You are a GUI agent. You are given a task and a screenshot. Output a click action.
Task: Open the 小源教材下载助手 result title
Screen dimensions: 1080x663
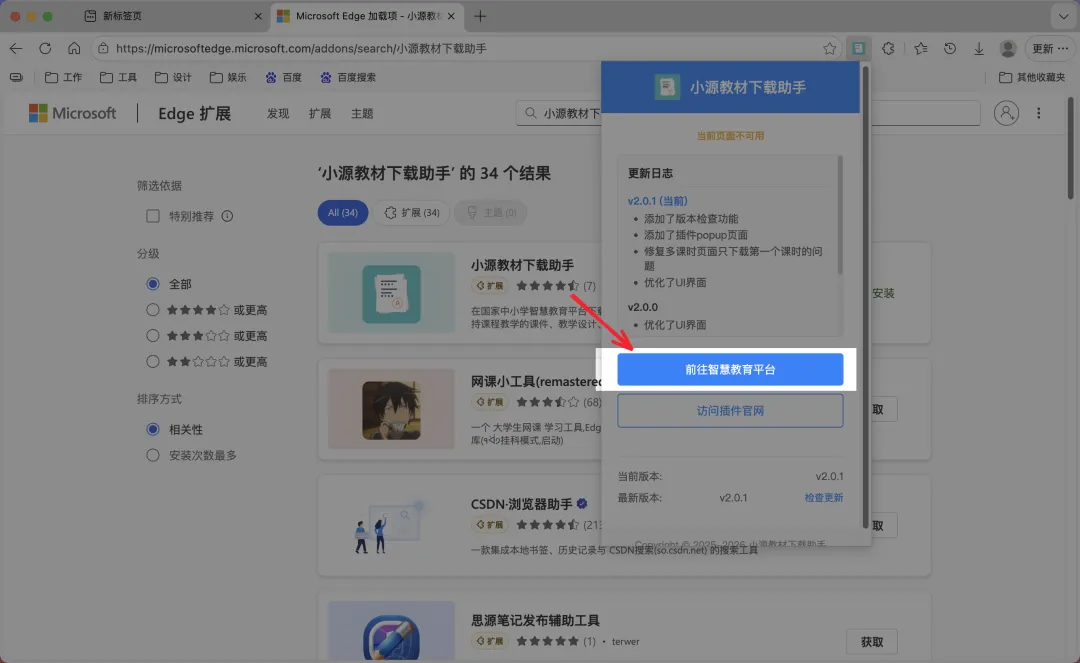click(522, 265)
